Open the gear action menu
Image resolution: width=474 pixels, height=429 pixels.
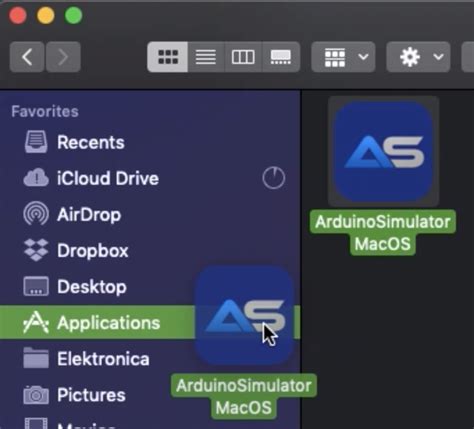[418, 57]
